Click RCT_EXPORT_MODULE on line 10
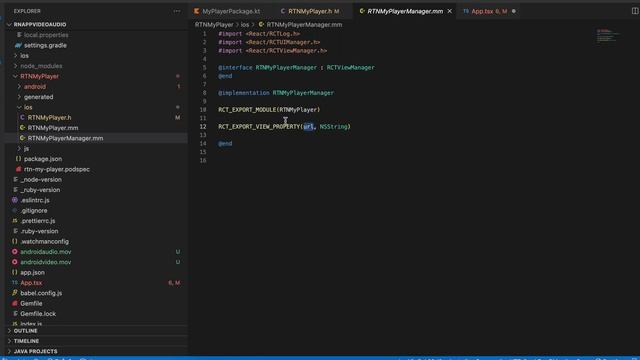Screen dimensions: 640x360 247,109
